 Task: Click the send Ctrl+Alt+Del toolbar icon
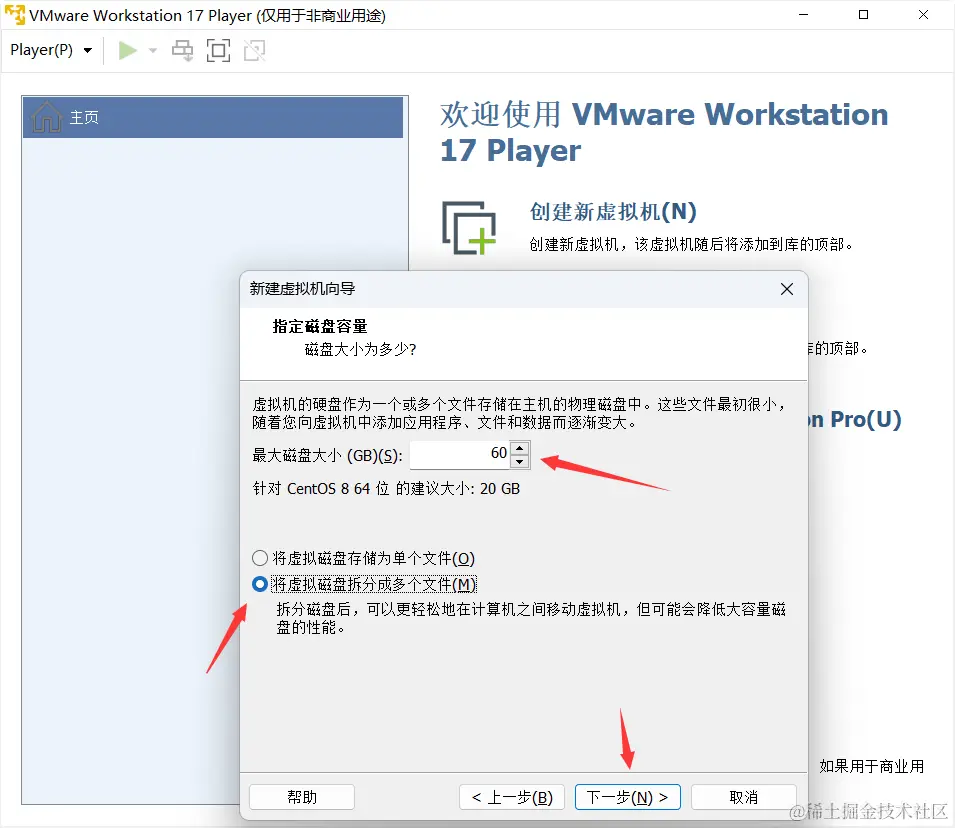[182, 51]
